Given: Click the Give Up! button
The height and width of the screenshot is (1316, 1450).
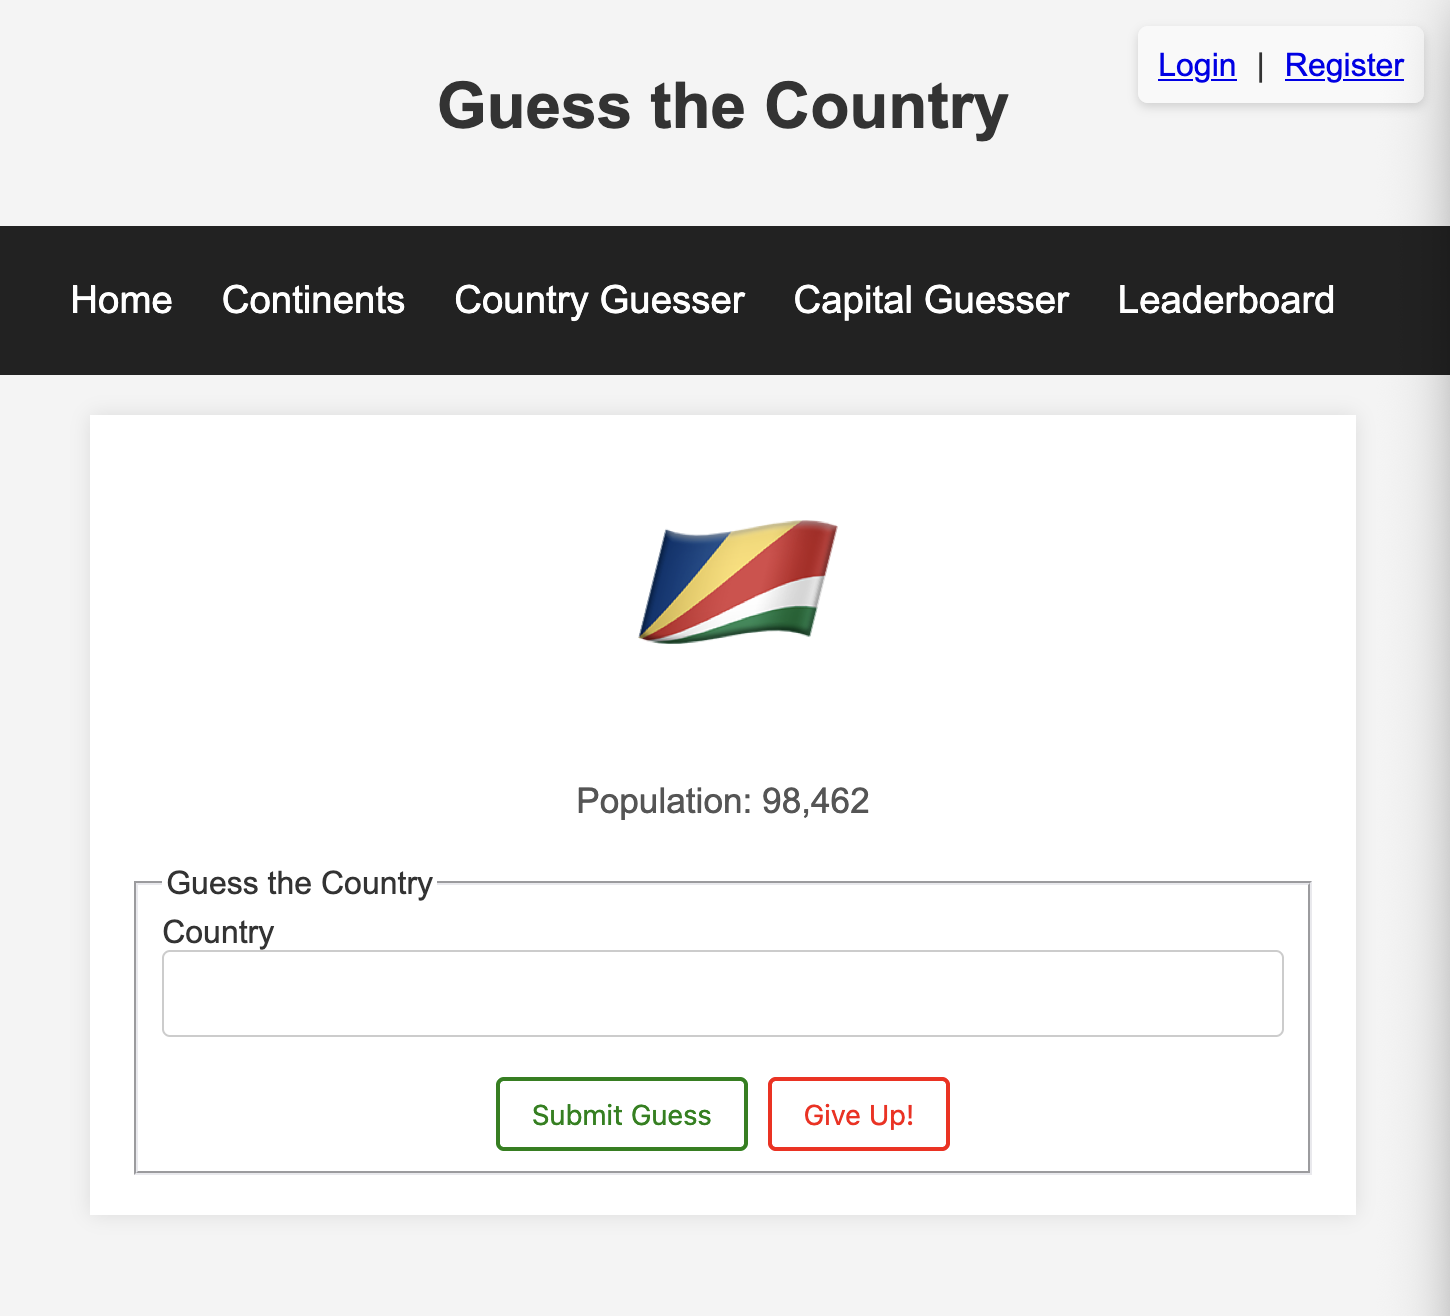Looking at the screenshot, I should pos(858,1114).
